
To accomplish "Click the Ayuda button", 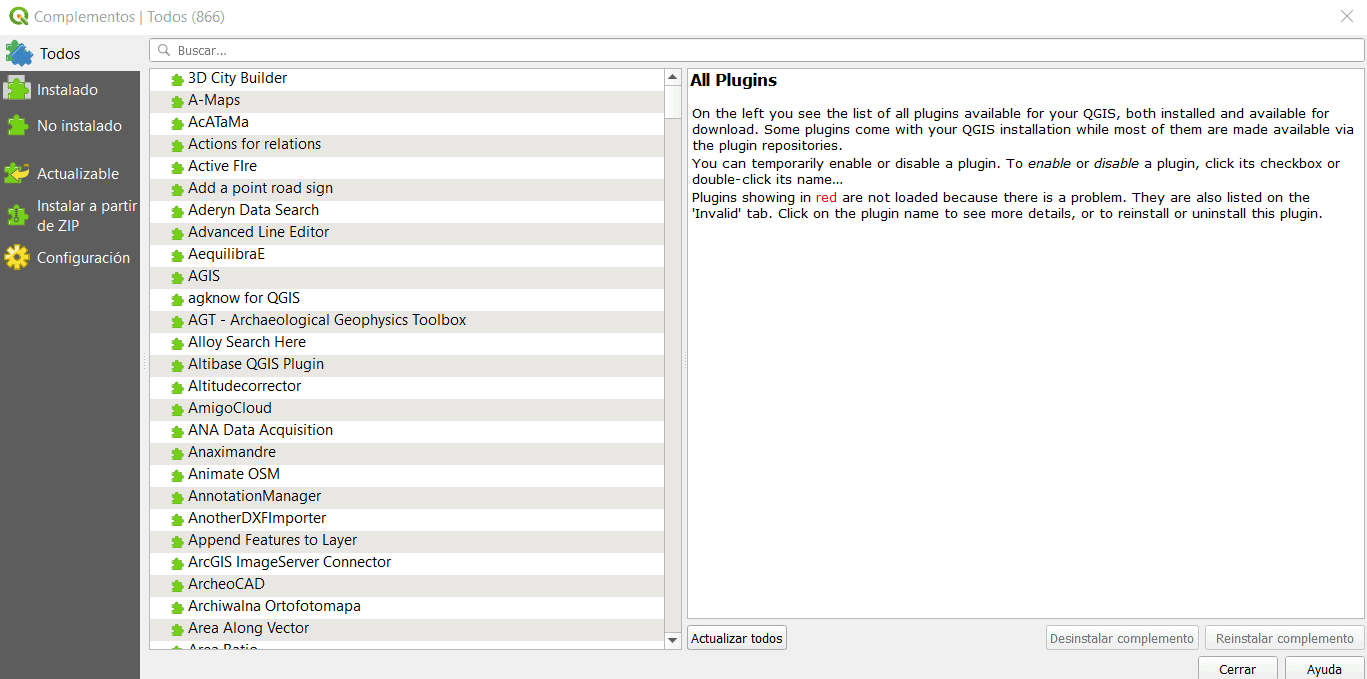I will [x=1324, y=669].
